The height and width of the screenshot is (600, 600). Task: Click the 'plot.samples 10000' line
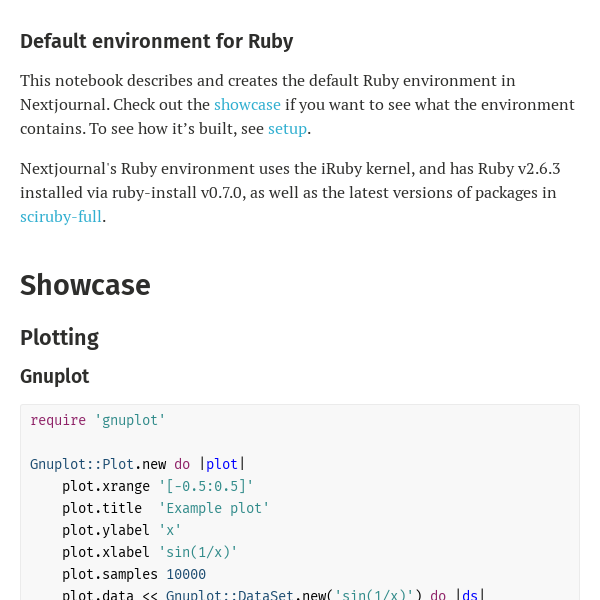(134, 574)
